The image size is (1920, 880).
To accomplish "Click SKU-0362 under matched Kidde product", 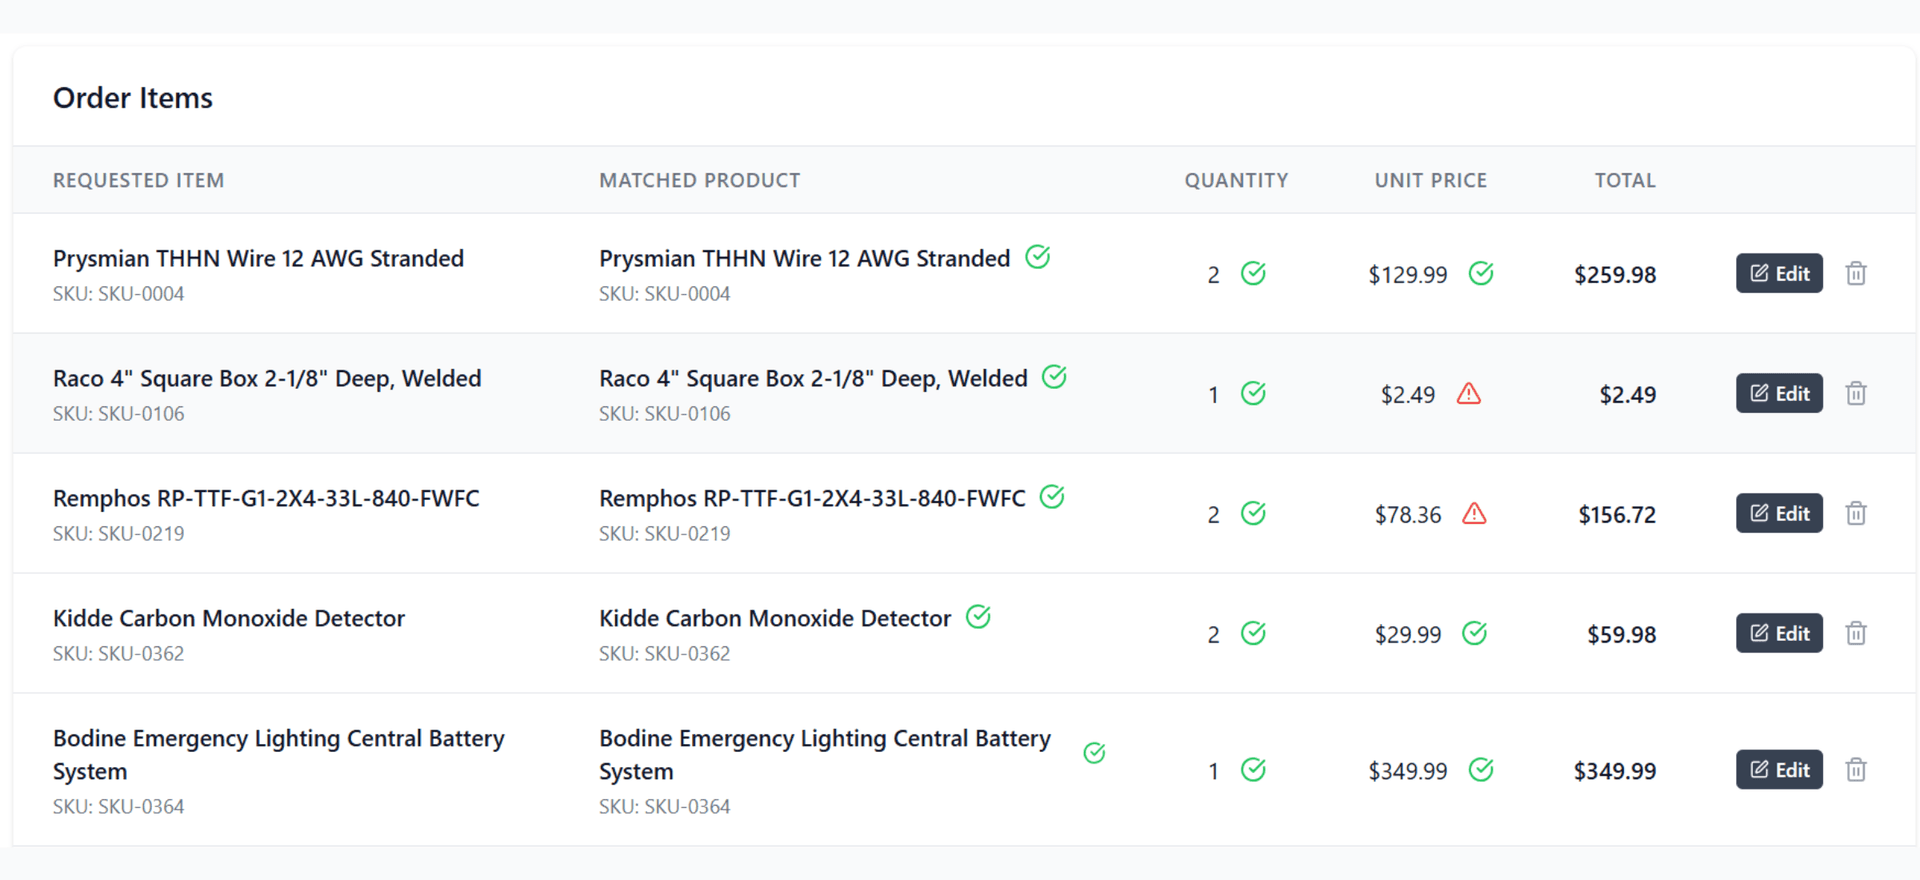I will [x=665, y=654].
